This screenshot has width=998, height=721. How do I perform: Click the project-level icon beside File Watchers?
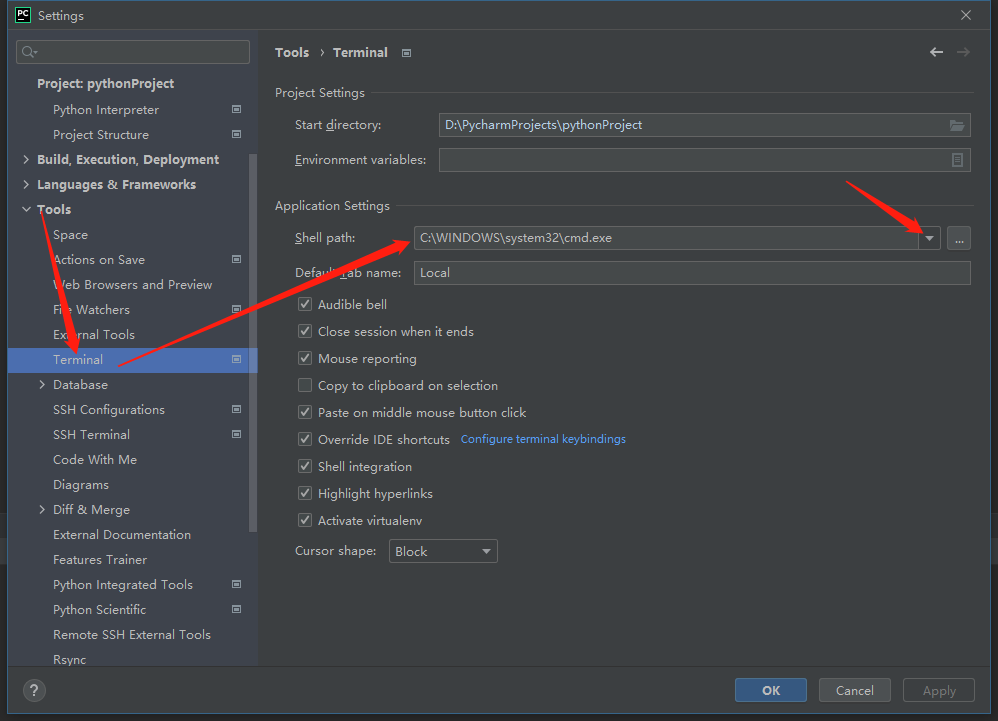click(x=236, y=309)
